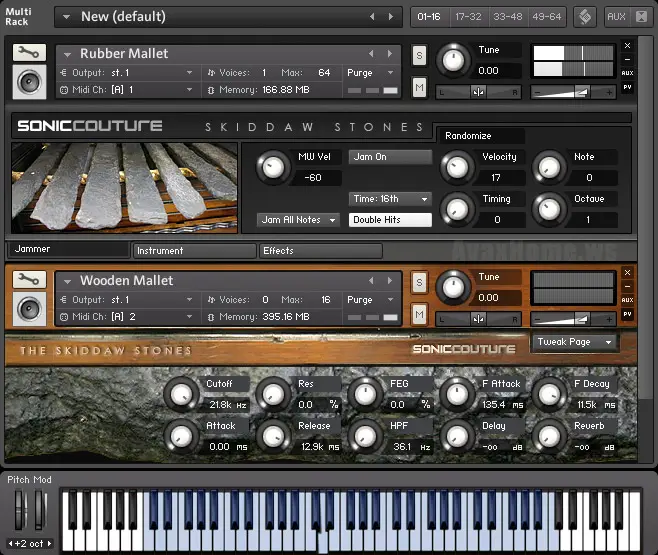The width and height of the screenshot is (658, 555).
Task: Toggle the AUX panel in header
Action: [616, 17]
